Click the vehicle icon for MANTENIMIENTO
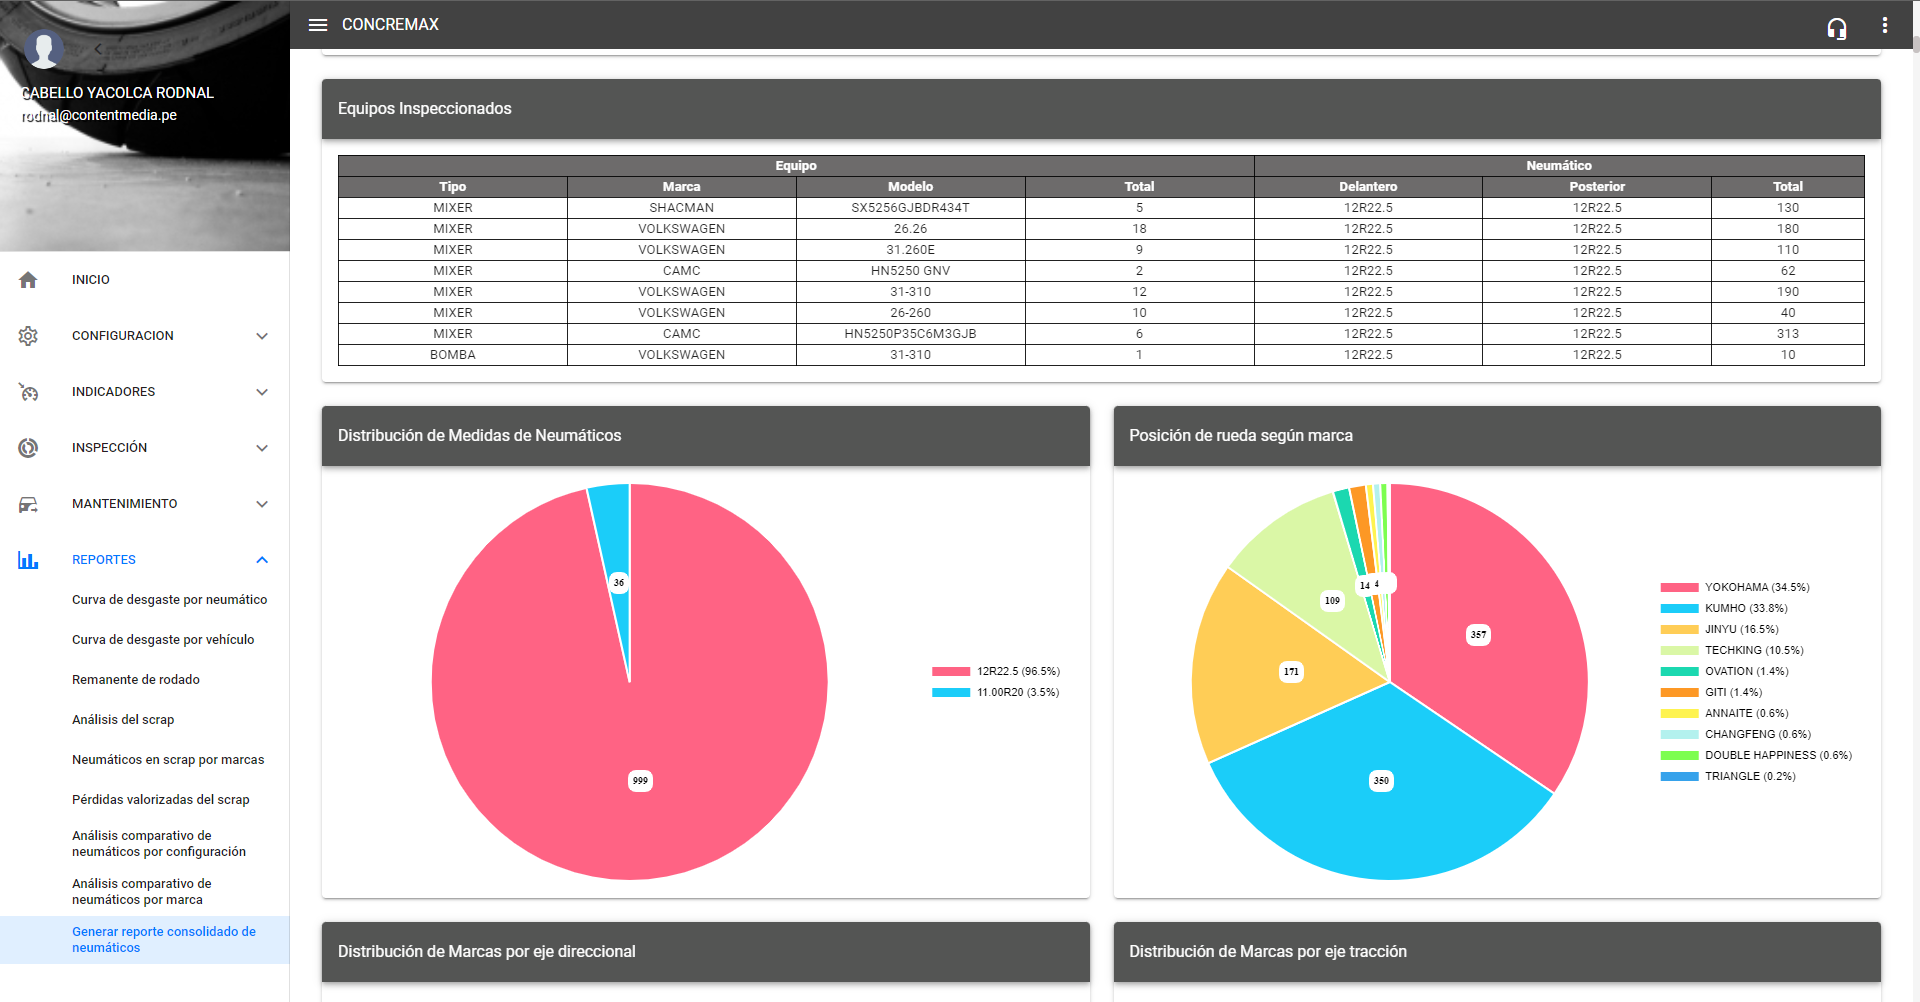This screenshot has height=1002, width=1920. tap(28, 504)
